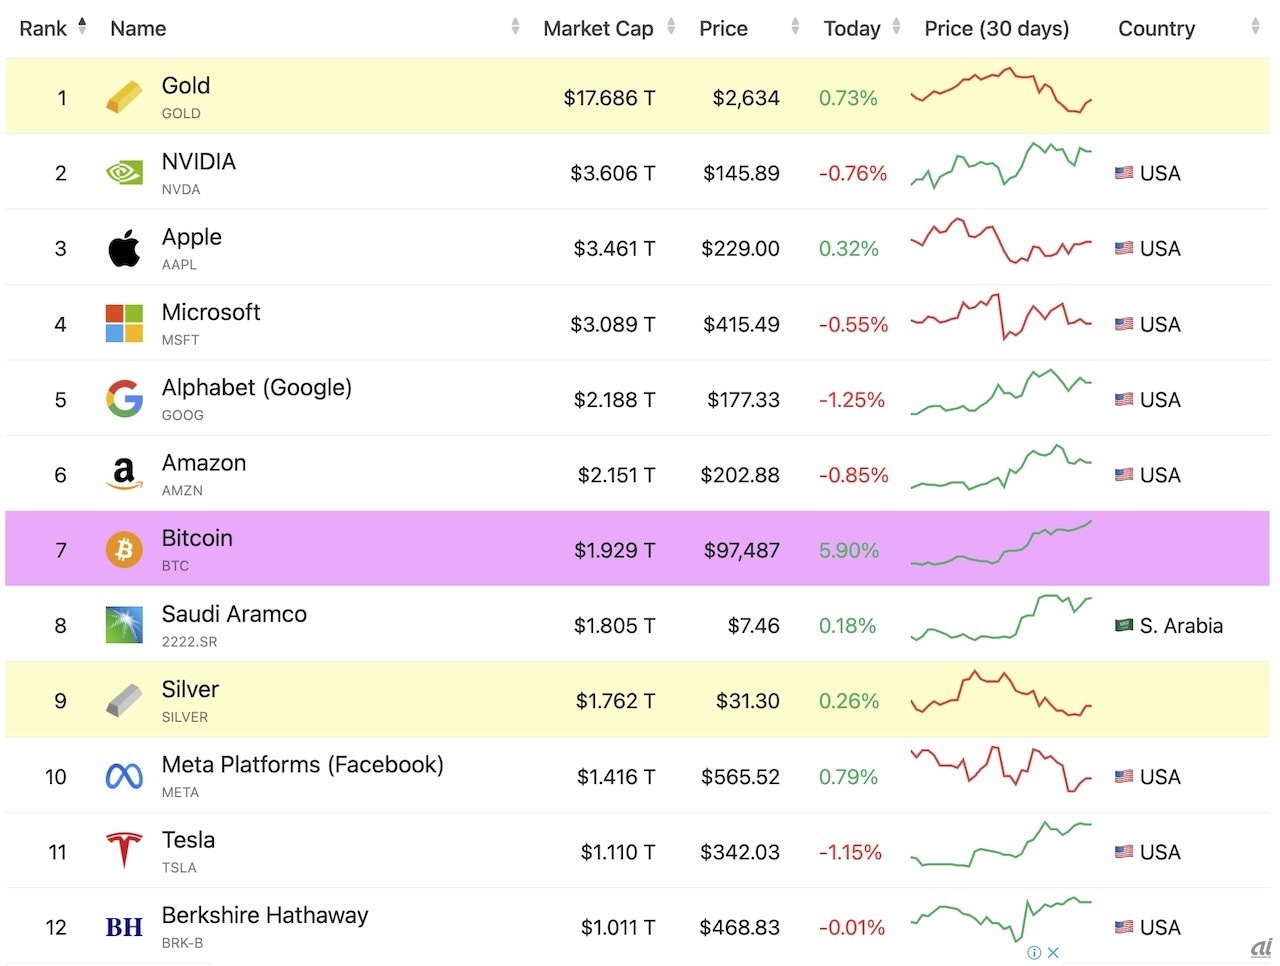Open the Apple company link
1280x966 pixels.
coord(192,237)
